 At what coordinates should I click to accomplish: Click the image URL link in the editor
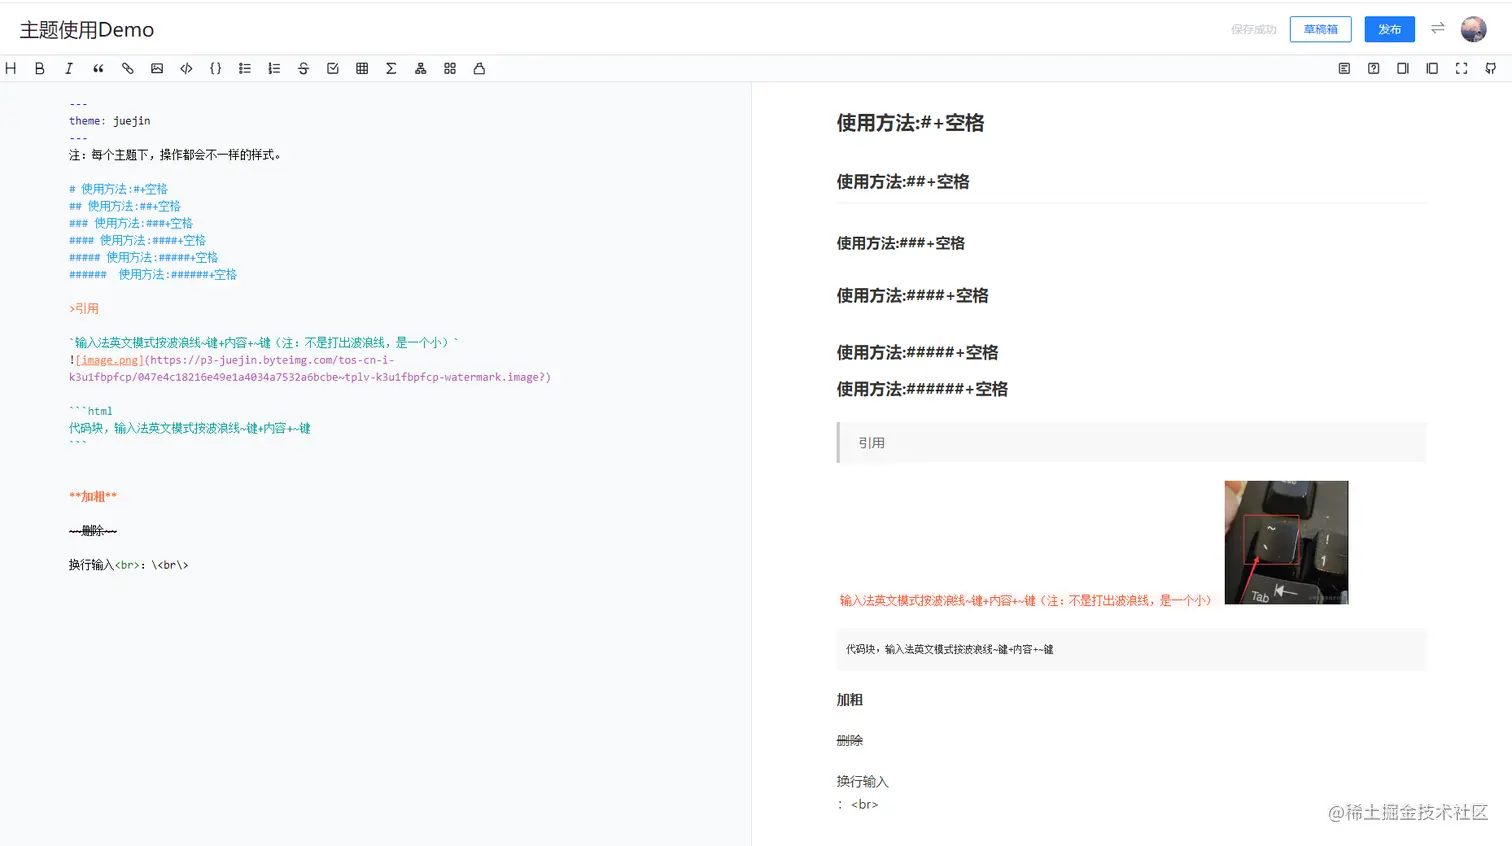[310, 369]
